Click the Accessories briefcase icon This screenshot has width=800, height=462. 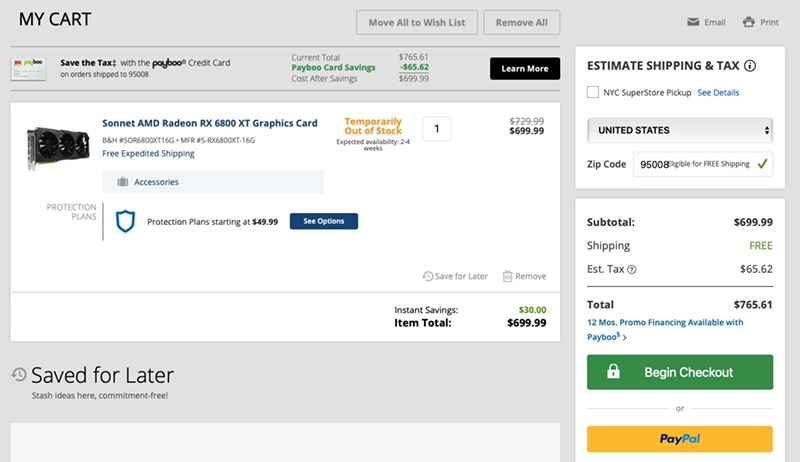pyautogui.click(x=122, y=182)
